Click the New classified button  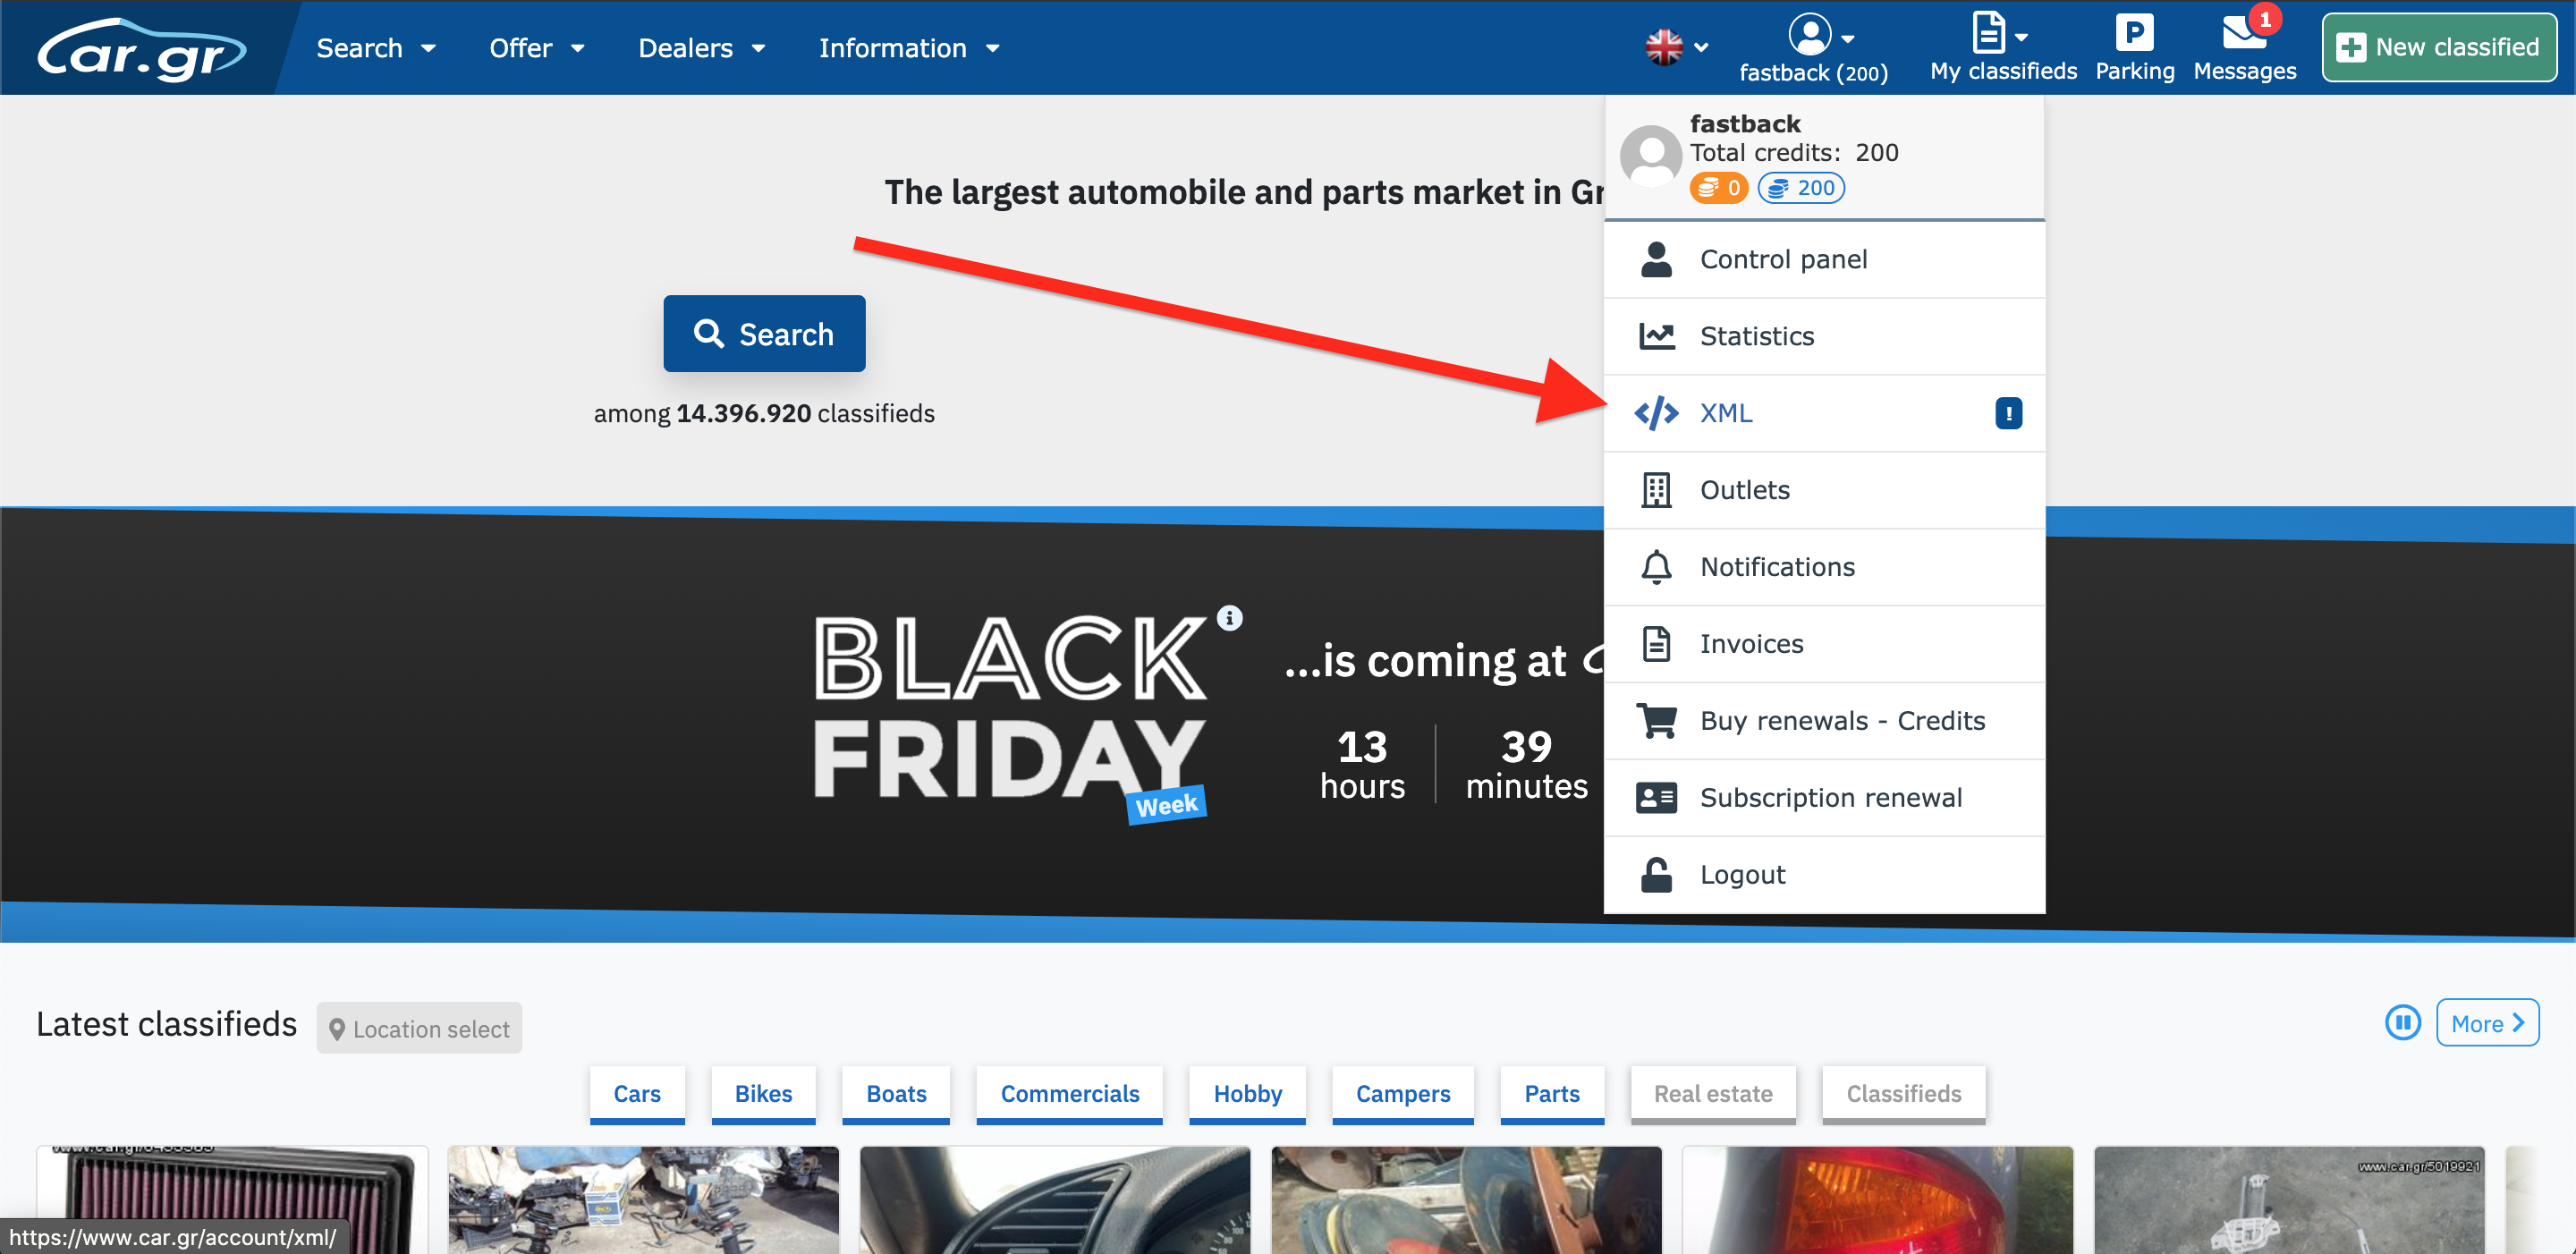[x=2438, y=47]
